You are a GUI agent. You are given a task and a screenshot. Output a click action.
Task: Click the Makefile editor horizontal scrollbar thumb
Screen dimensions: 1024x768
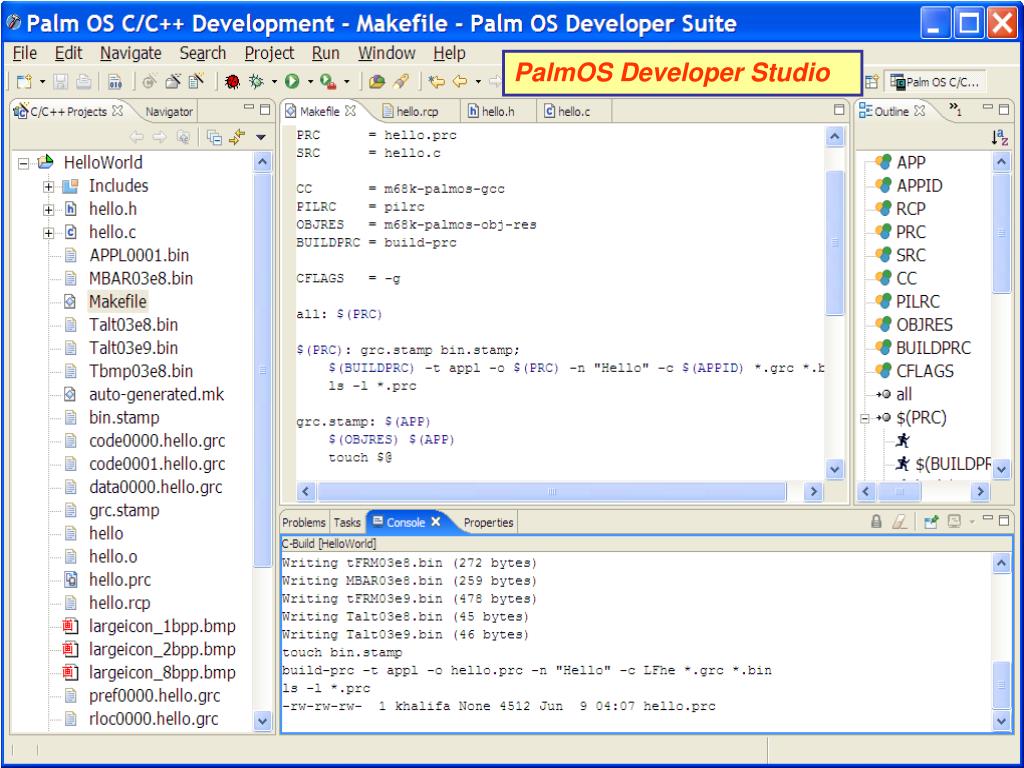[x=552, y=491]
